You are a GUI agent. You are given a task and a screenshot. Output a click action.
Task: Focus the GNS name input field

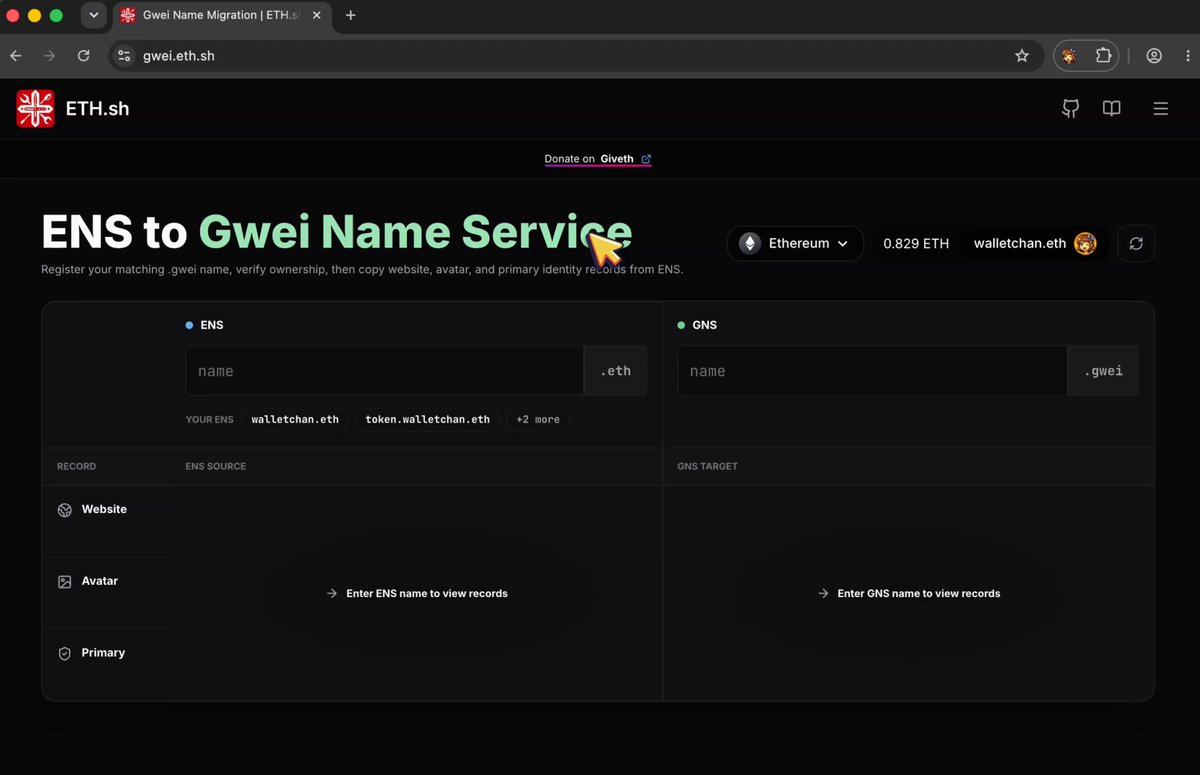click(x=873, y=371)
